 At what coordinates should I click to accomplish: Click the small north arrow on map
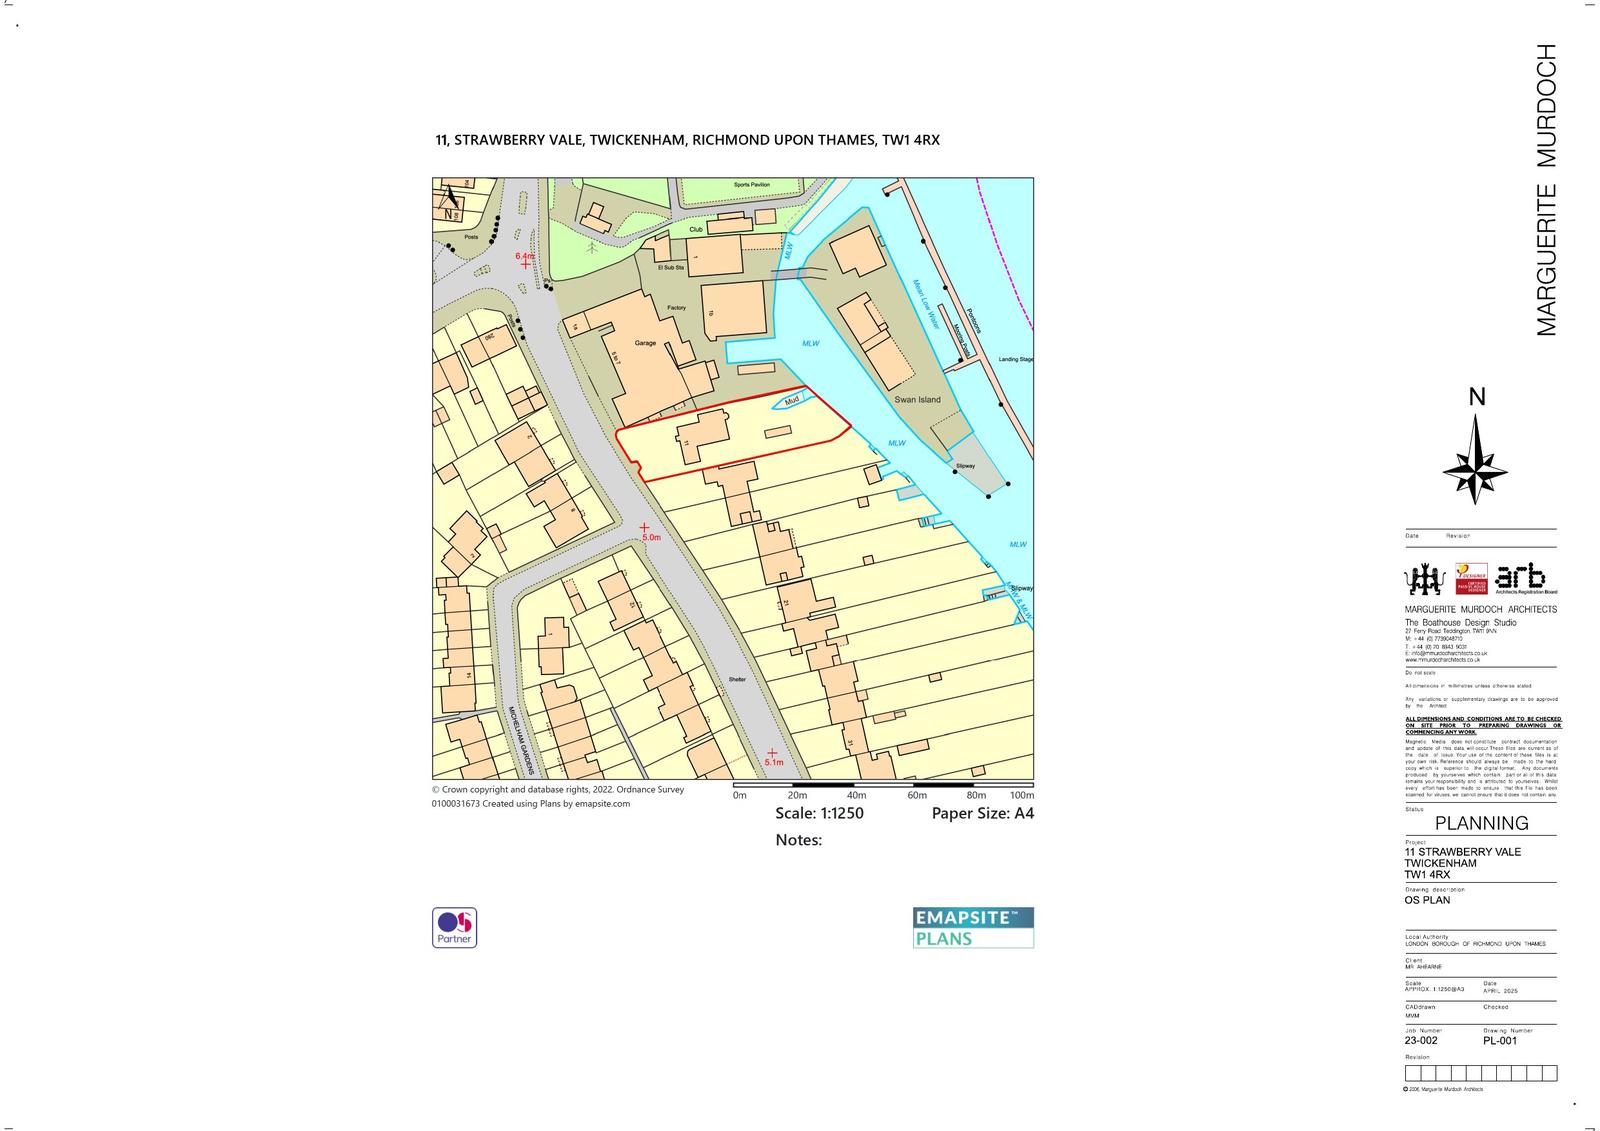tap(447, 201)
